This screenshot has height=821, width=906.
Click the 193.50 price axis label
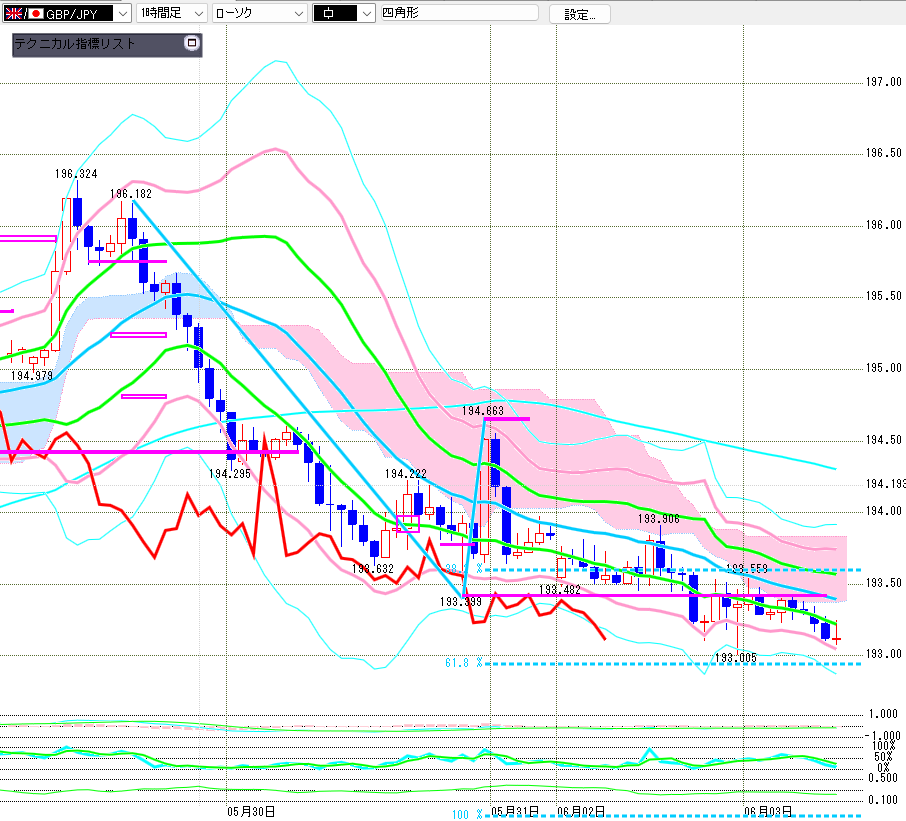point(883,583)
